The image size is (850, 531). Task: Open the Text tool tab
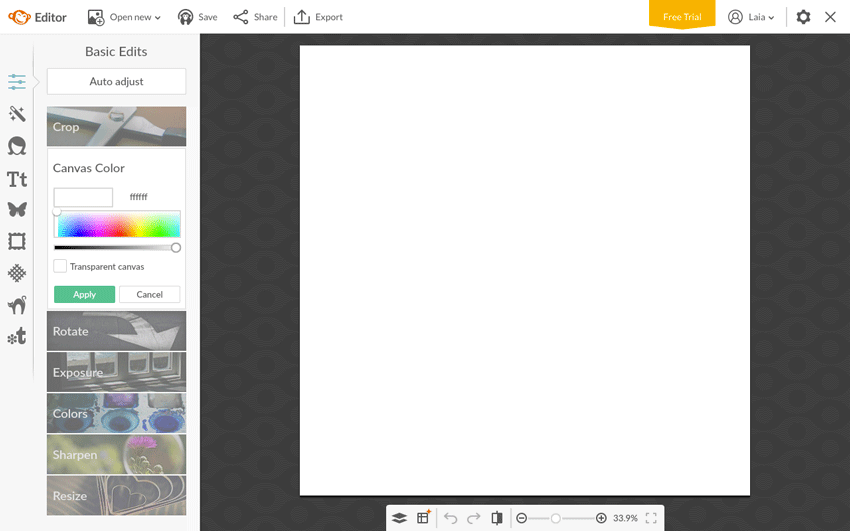point(17,179)
